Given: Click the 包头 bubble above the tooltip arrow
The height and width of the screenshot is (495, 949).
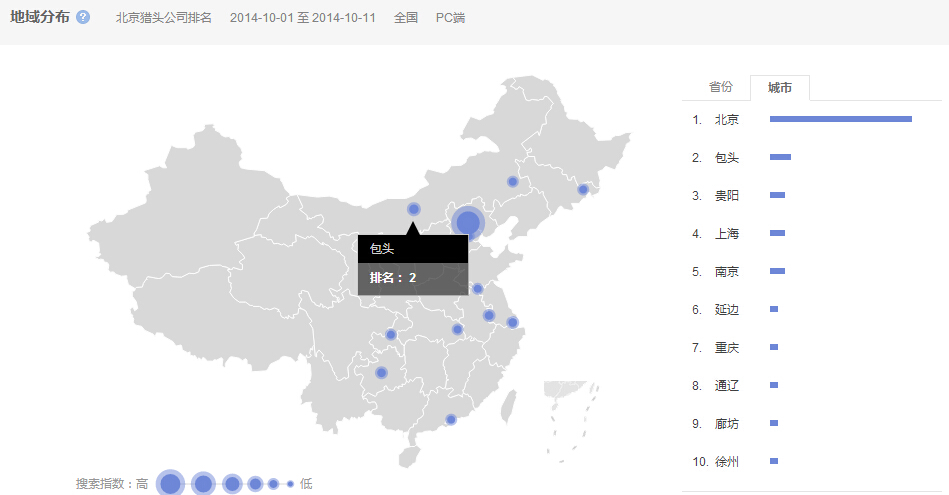Looking at the screenshot, I should (414, 209).
